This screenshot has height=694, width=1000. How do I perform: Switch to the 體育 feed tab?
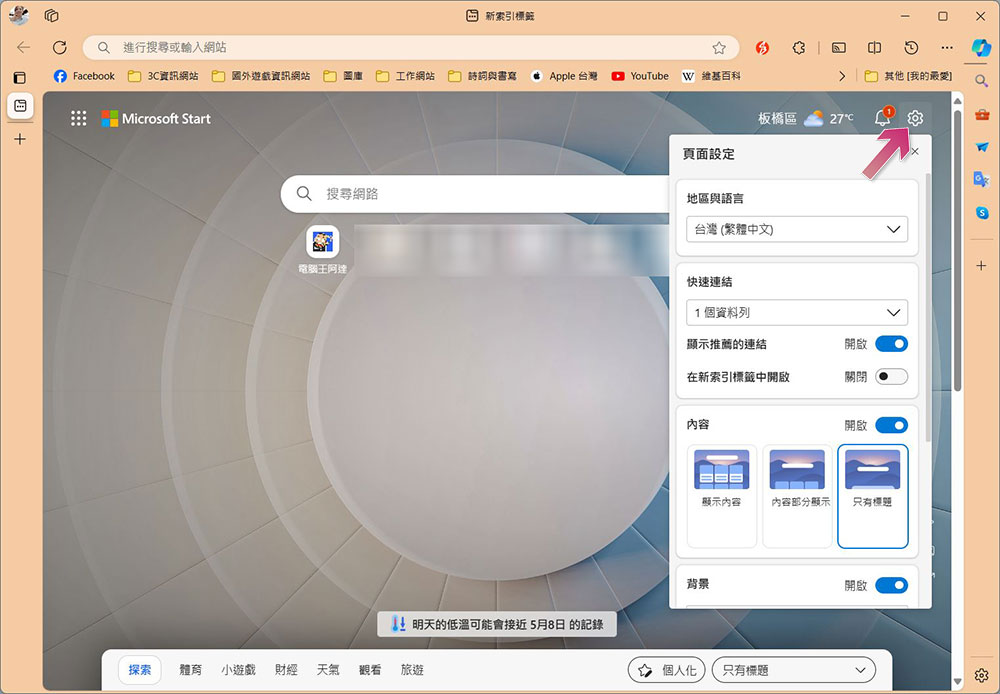(x=190, y=670)
